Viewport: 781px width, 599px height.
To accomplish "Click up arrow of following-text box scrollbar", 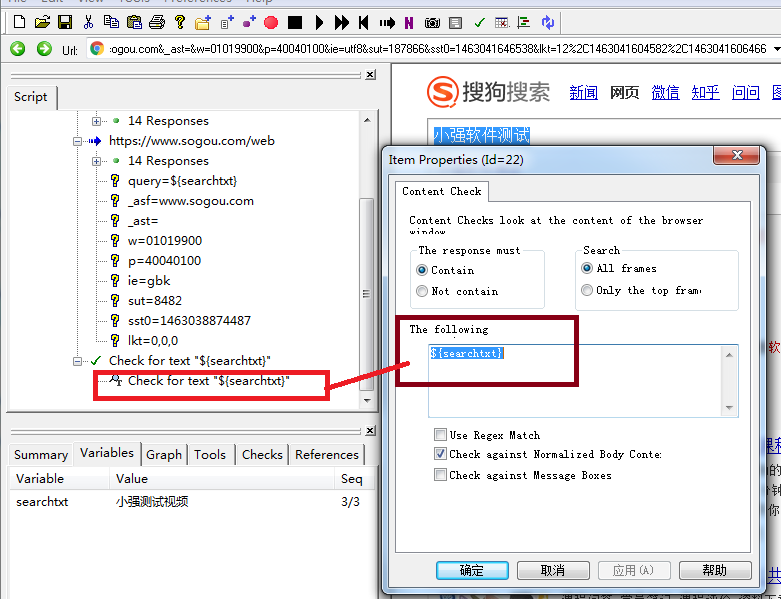I will click(x=729, y=355).
